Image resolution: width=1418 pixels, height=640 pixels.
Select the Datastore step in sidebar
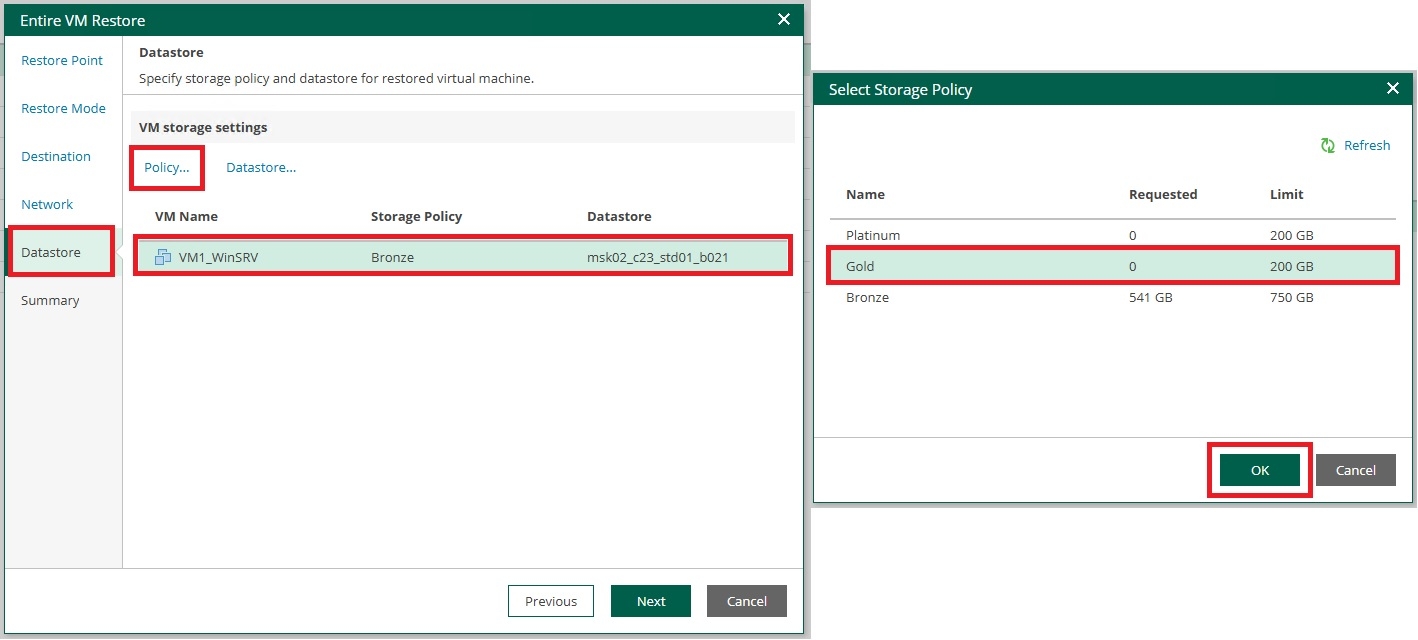(60, 253)
